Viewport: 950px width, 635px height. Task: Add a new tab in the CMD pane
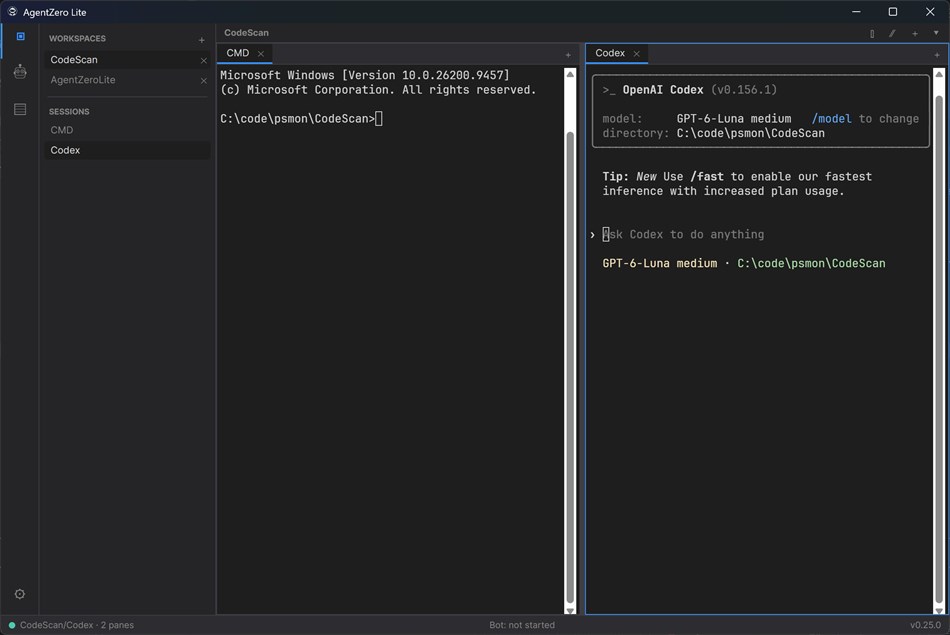tap(568, 55)
